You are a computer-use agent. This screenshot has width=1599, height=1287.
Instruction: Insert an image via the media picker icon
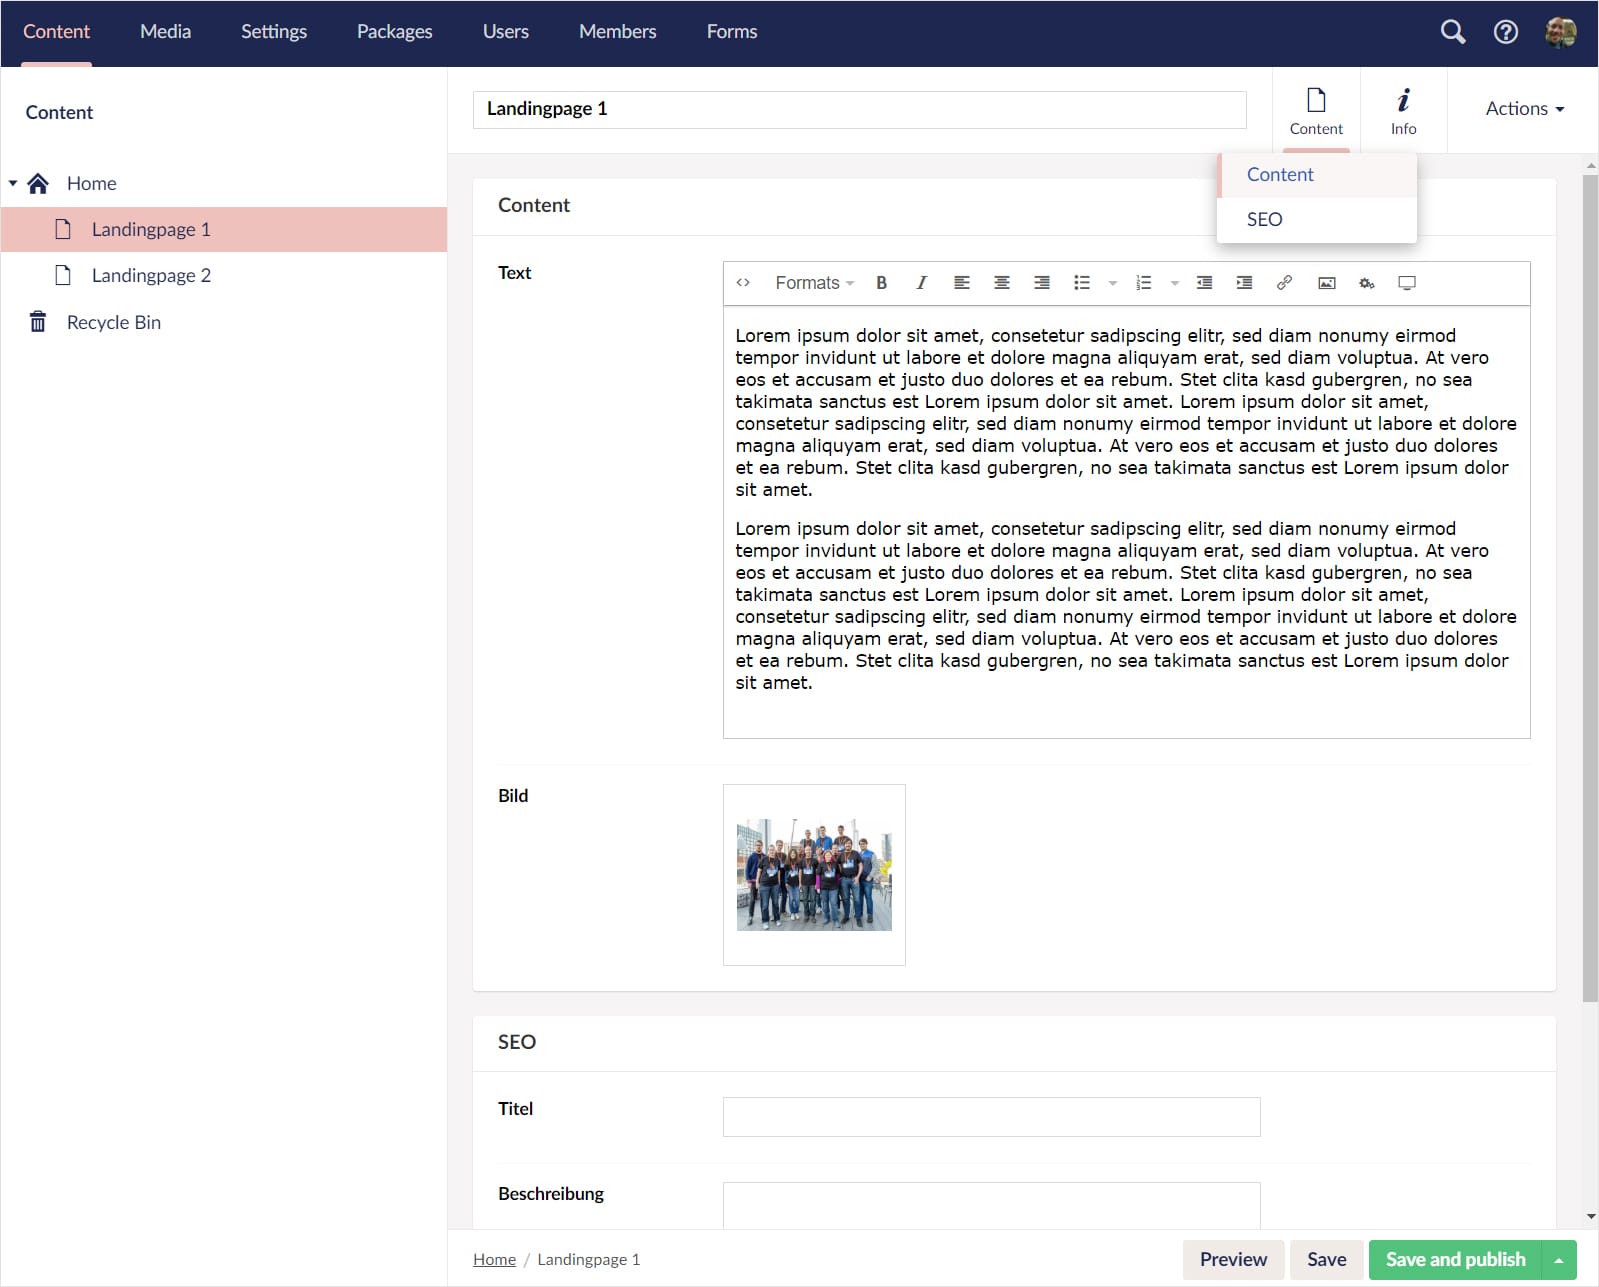click(x=1326, y=283)
